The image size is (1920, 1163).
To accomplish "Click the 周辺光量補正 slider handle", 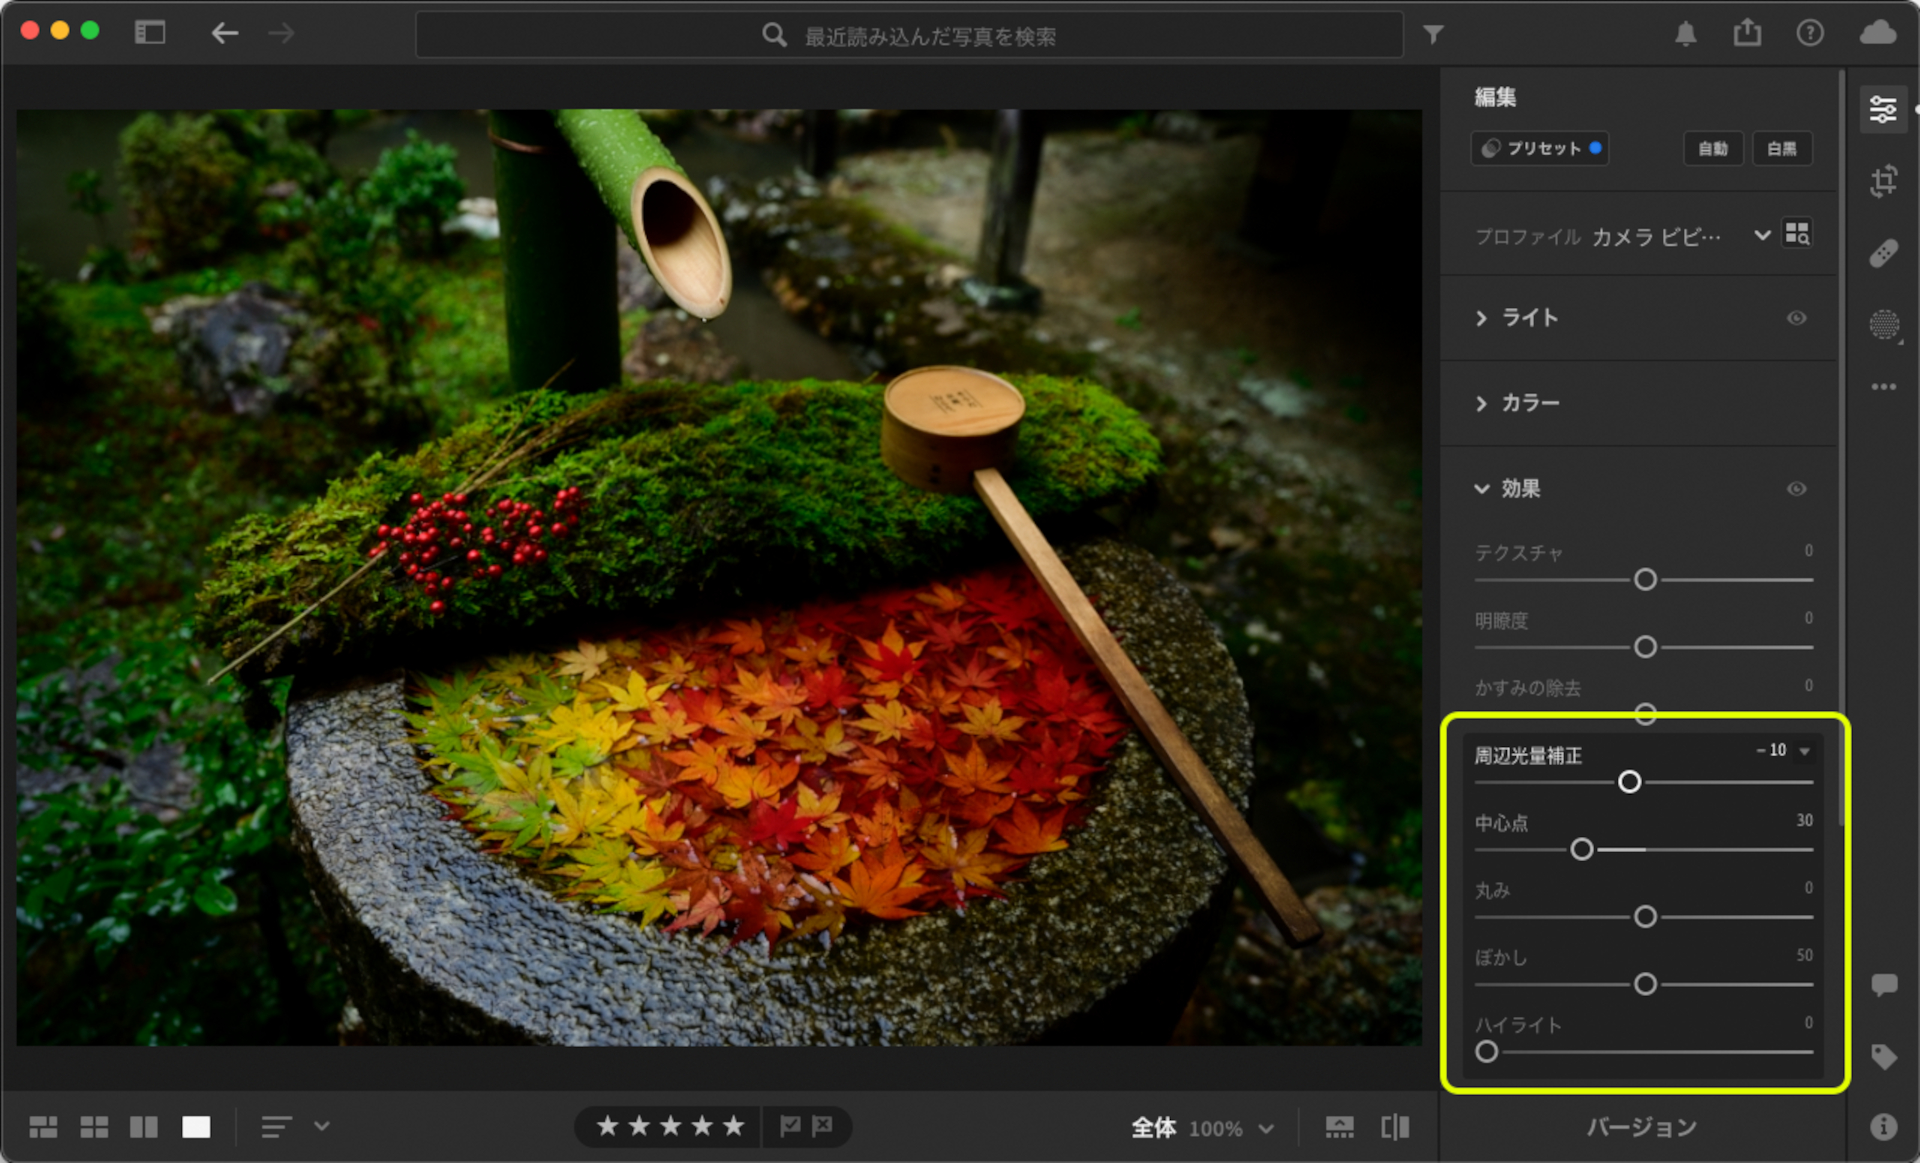I will pos(1629,782).
